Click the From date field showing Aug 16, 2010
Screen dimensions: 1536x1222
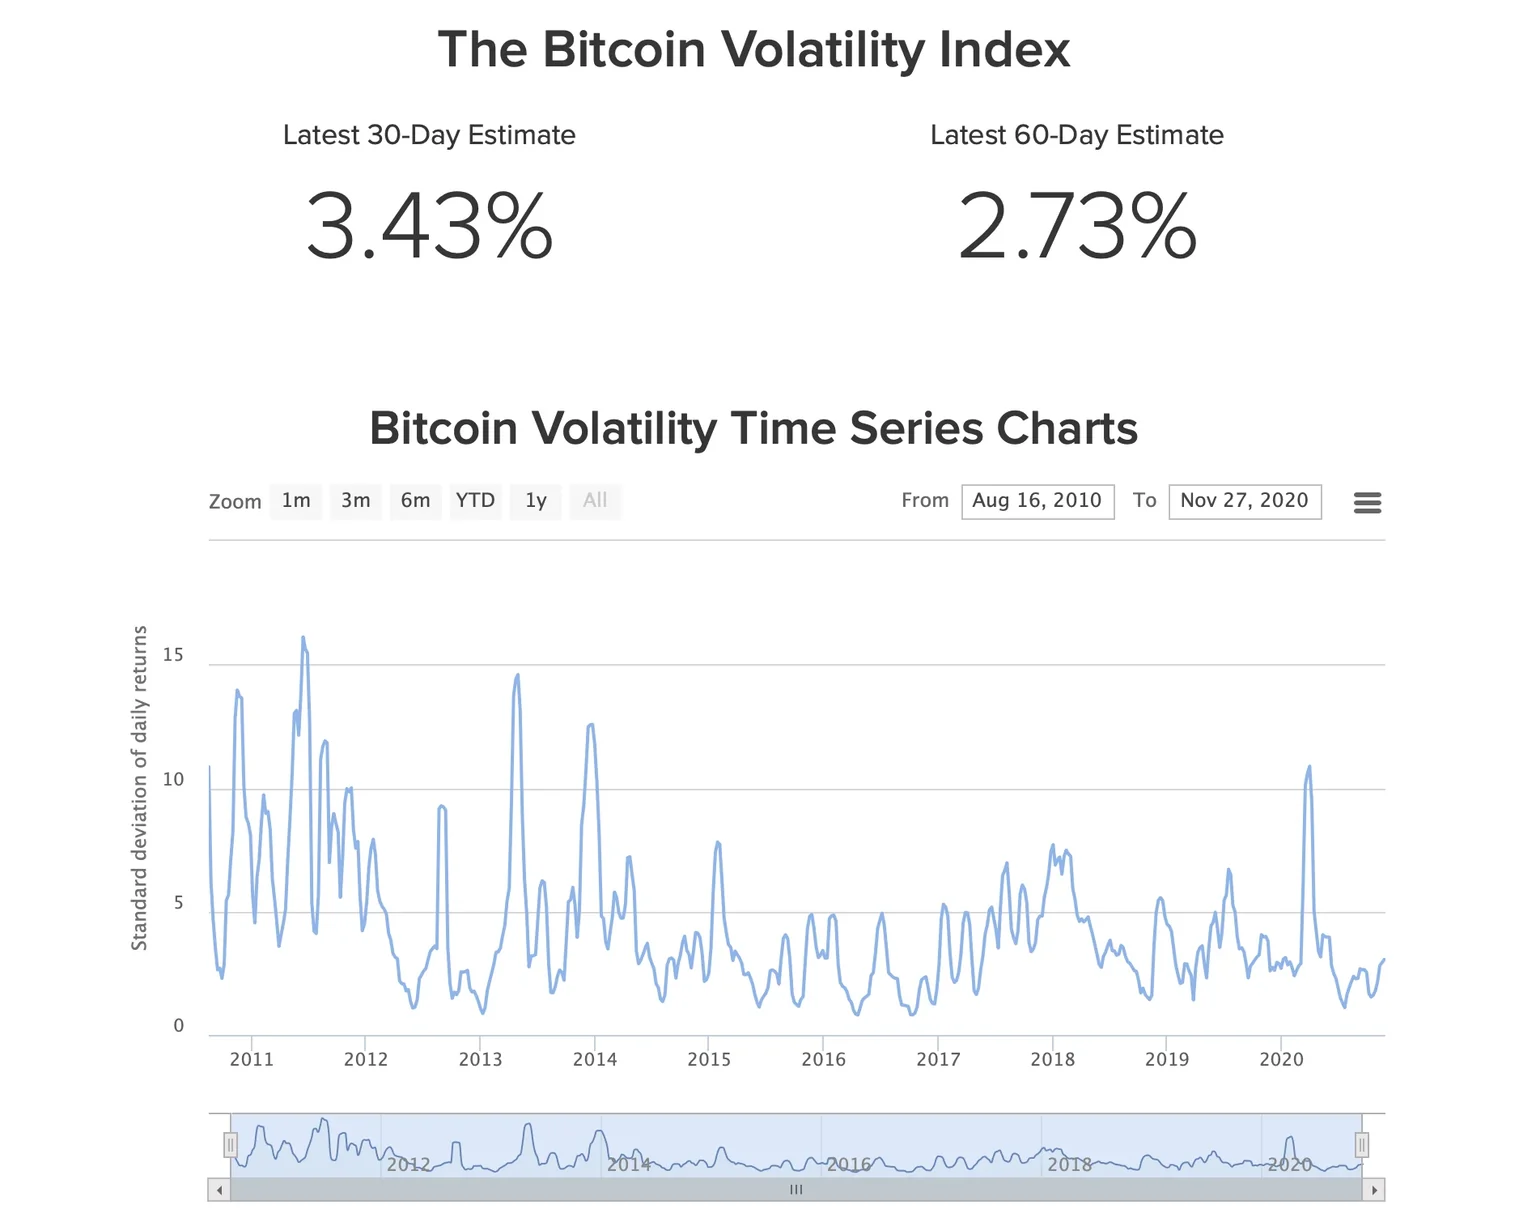pos(1037,501)
